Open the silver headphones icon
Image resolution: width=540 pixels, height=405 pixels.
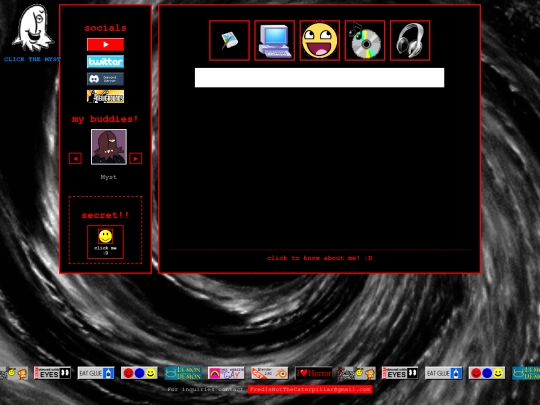410,41
